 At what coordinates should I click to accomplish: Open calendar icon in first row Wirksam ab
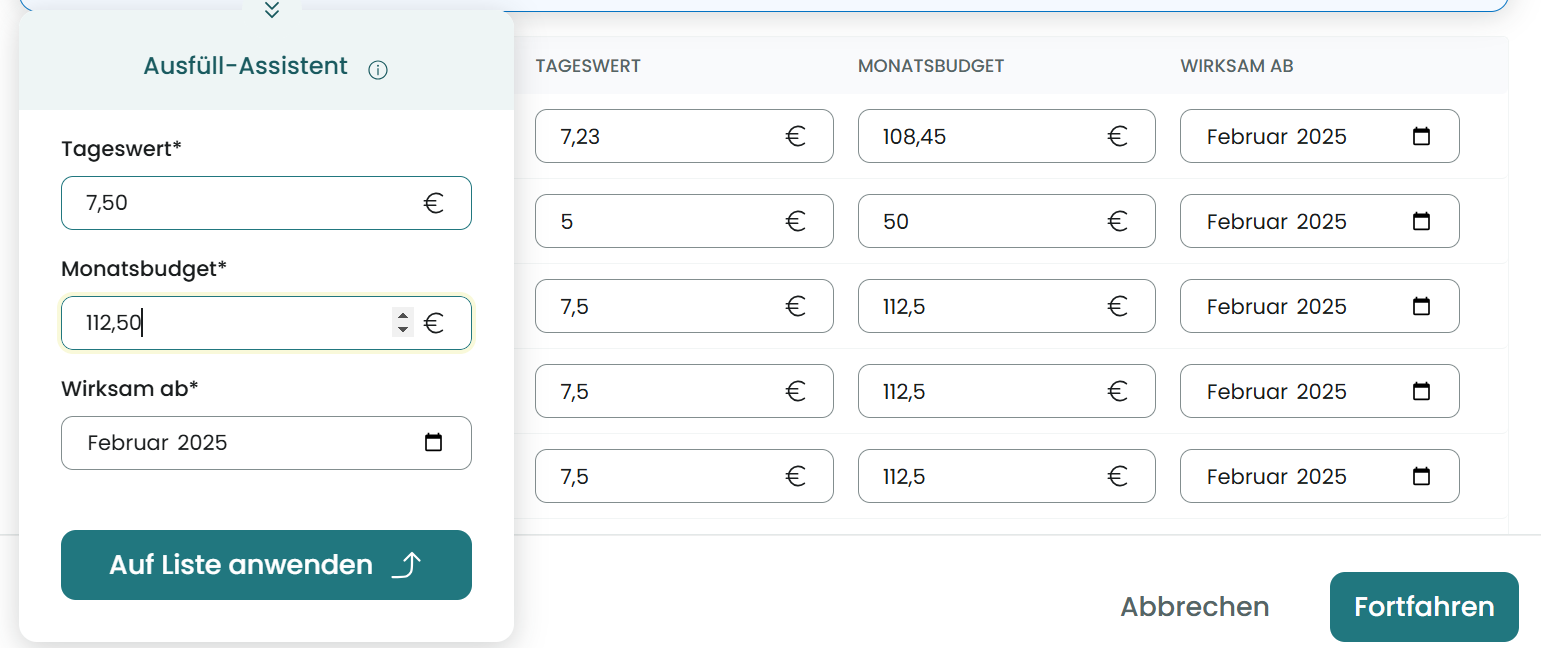coord(1421,137)
